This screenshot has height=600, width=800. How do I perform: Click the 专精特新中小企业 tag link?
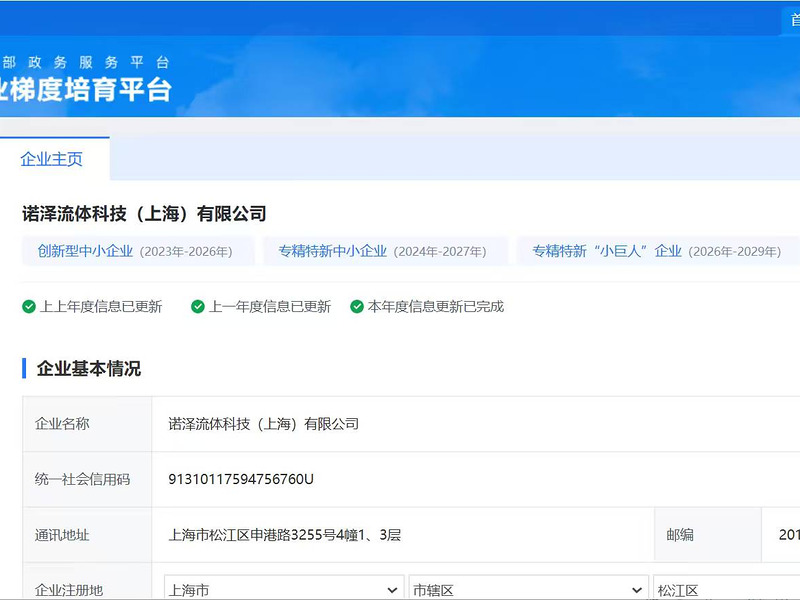click(x=333, y=251)
